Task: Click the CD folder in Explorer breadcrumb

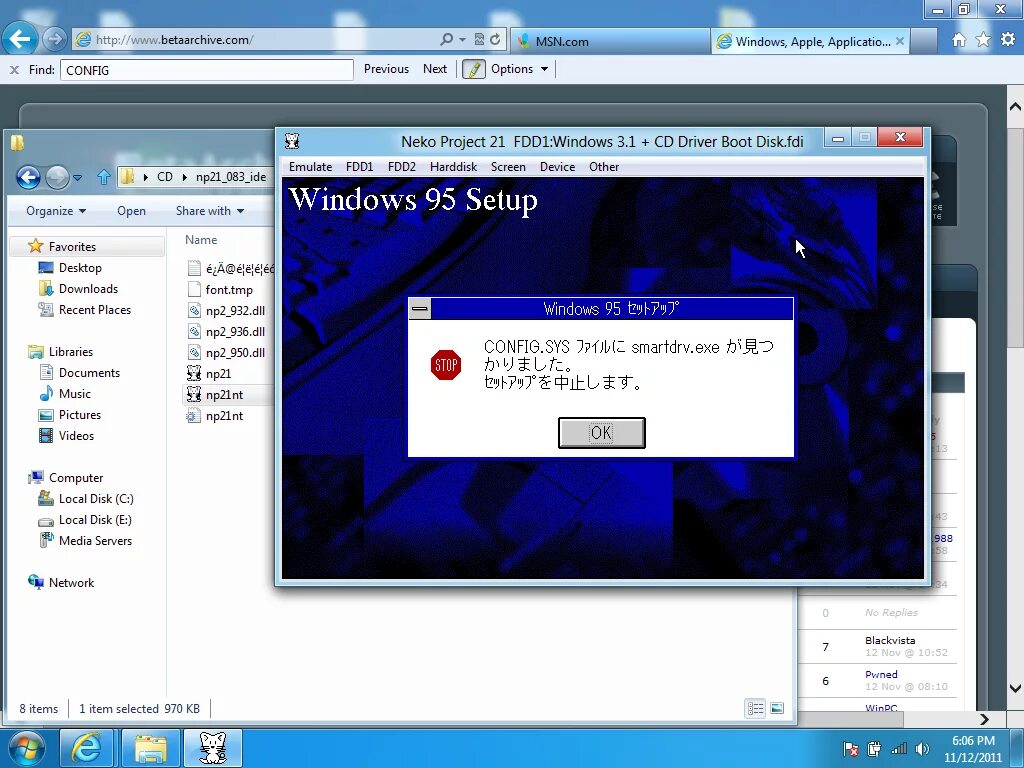Action: point(165,177)
